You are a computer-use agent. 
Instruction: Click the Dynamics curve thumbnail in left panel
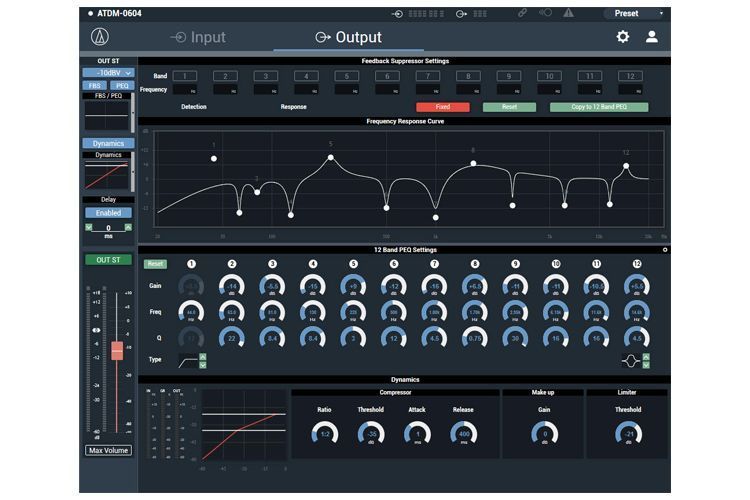[x=106, y=175]
